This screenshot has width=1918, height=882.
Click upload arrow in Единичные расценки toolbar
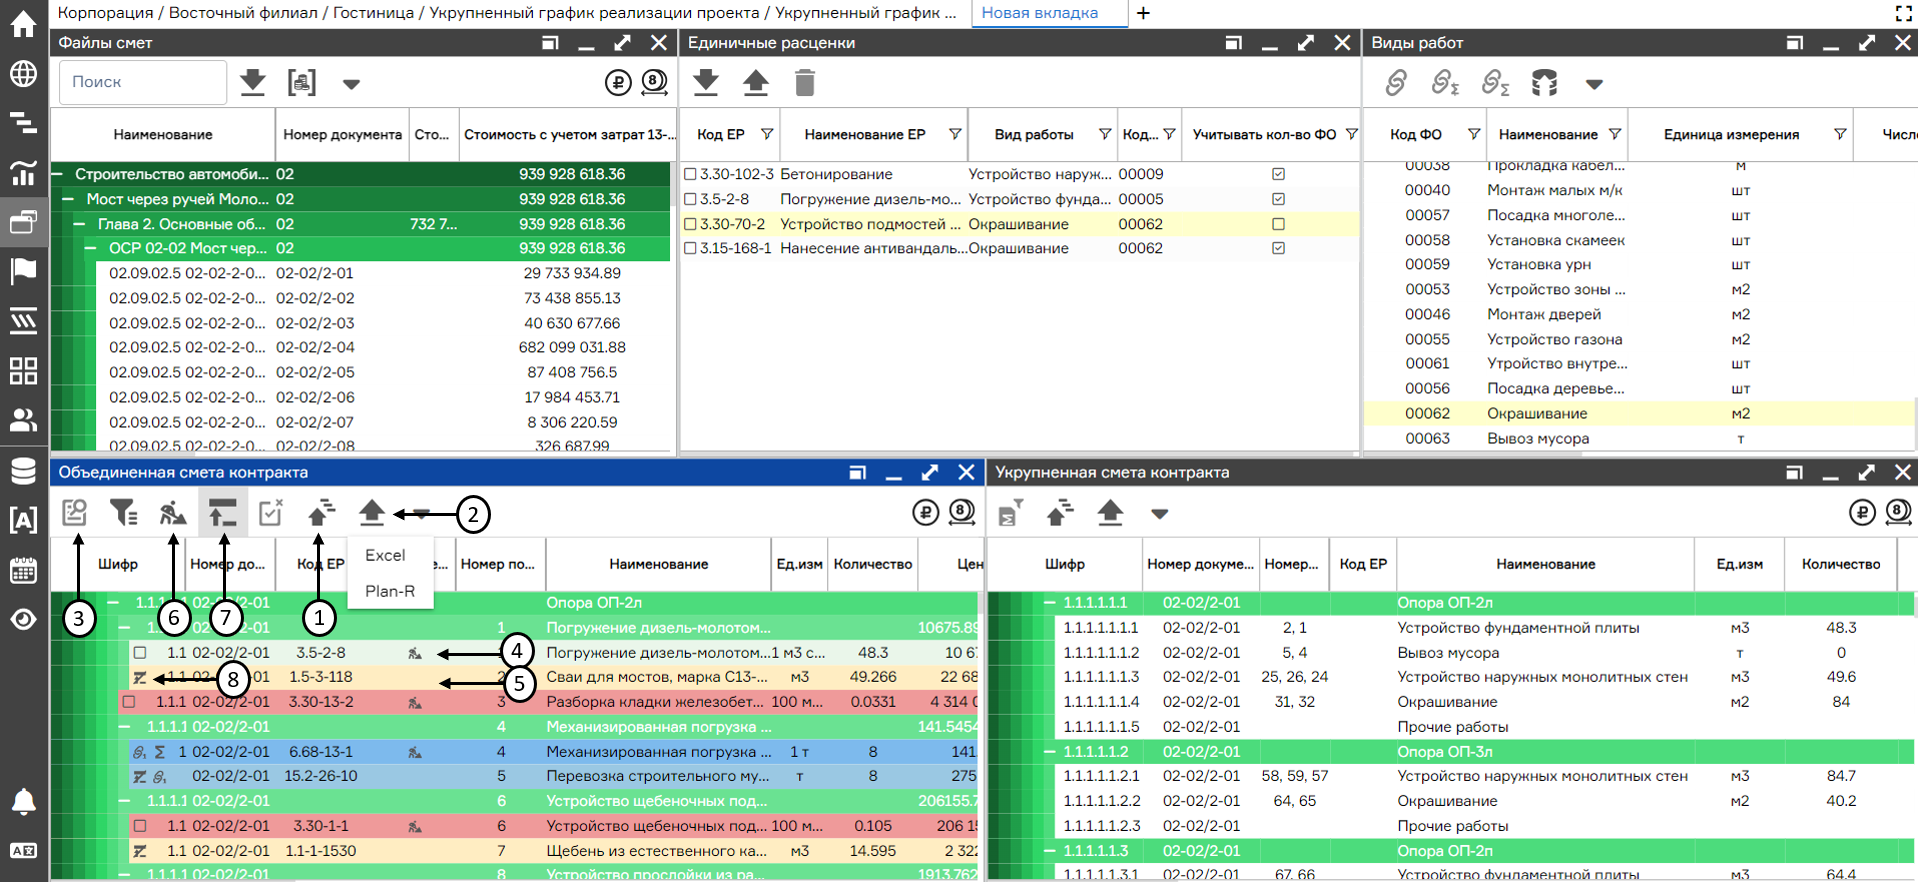tap(756, 82)
